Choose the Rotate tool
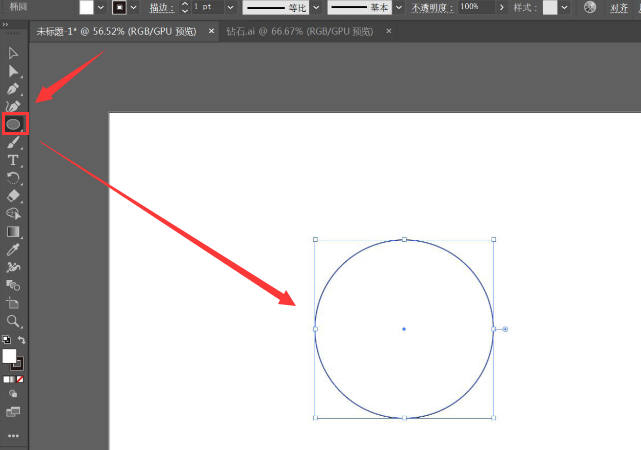641x450 pixels. coord(14,178)
